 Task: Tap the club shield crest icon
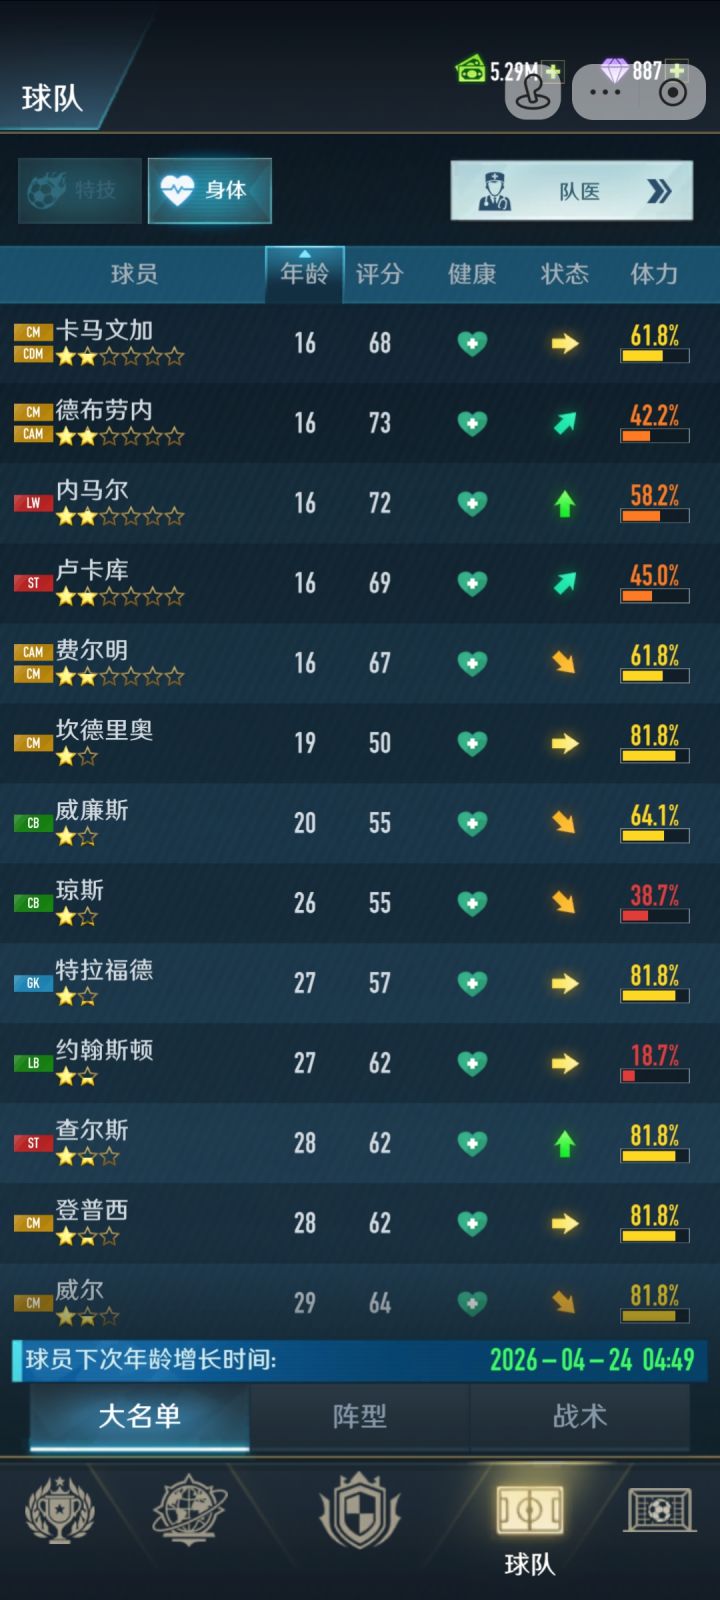359,1510
